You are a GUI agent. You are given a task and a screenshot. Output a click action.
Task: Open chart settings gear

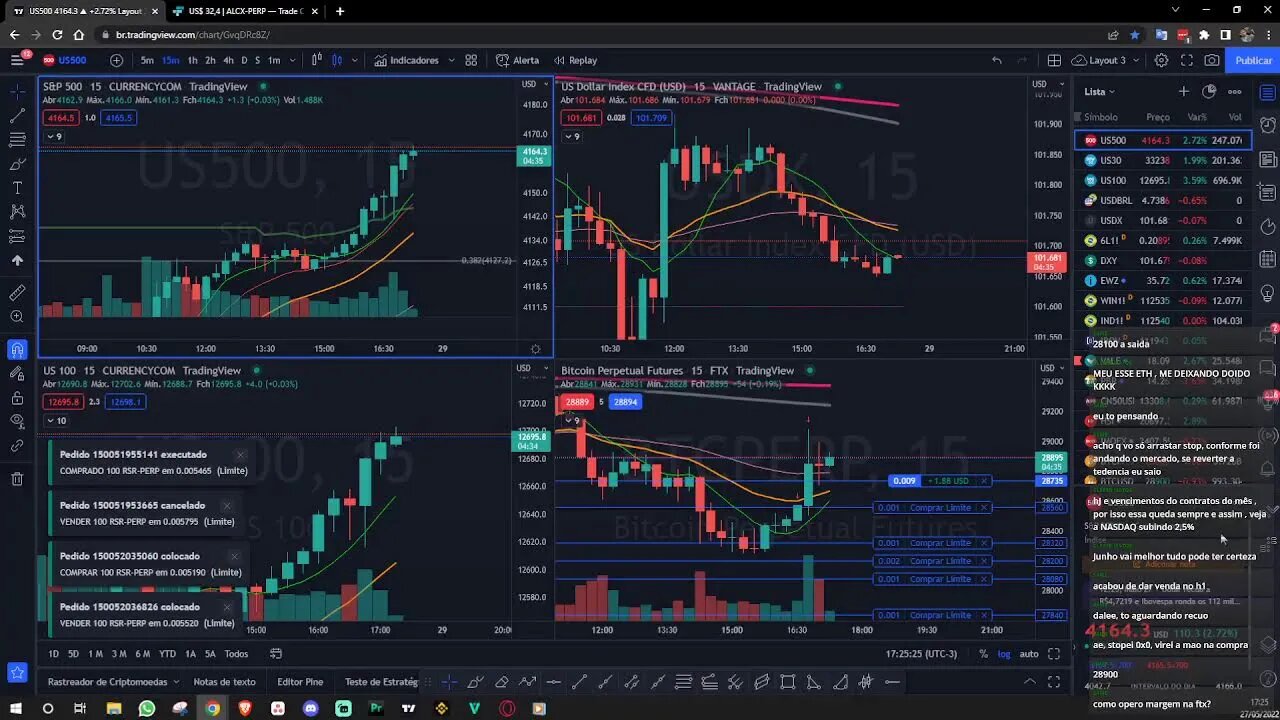(x=1161, y=60)
